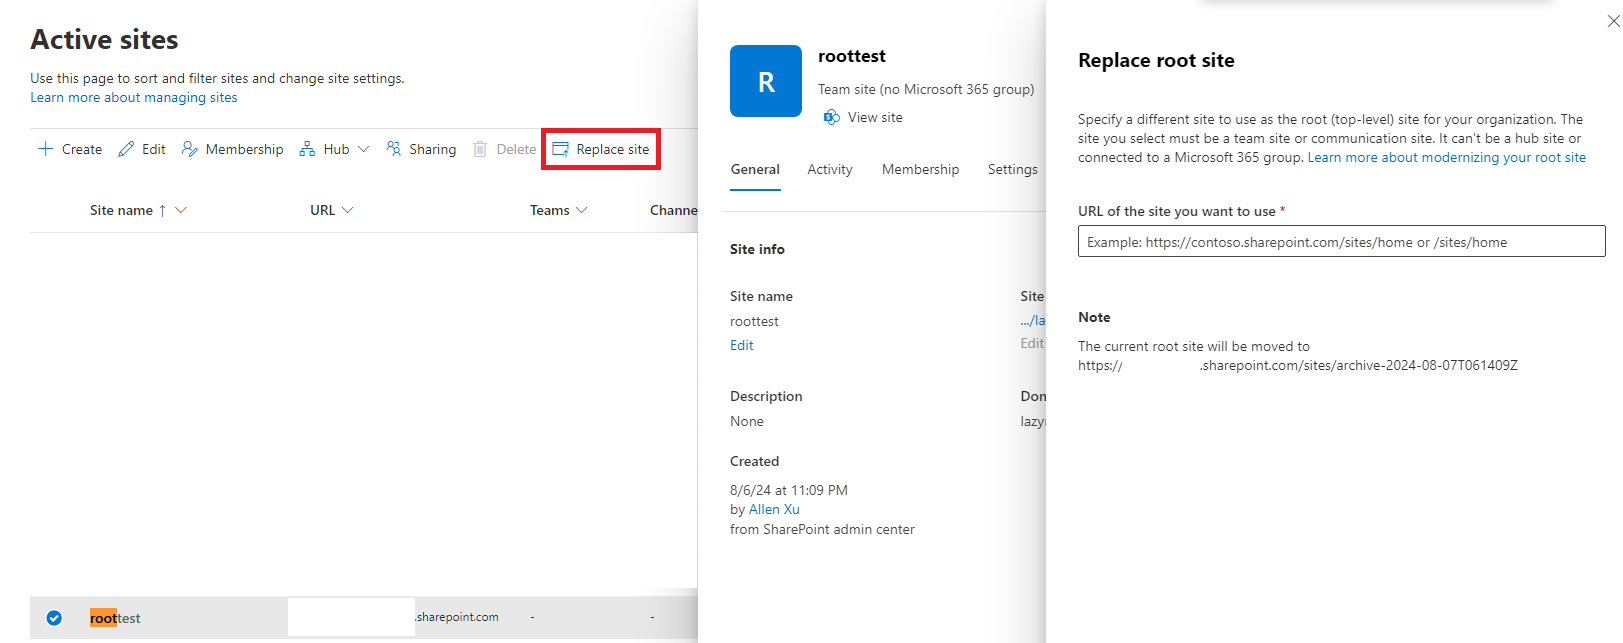Click the Replace site icon

tap(561, 149)
